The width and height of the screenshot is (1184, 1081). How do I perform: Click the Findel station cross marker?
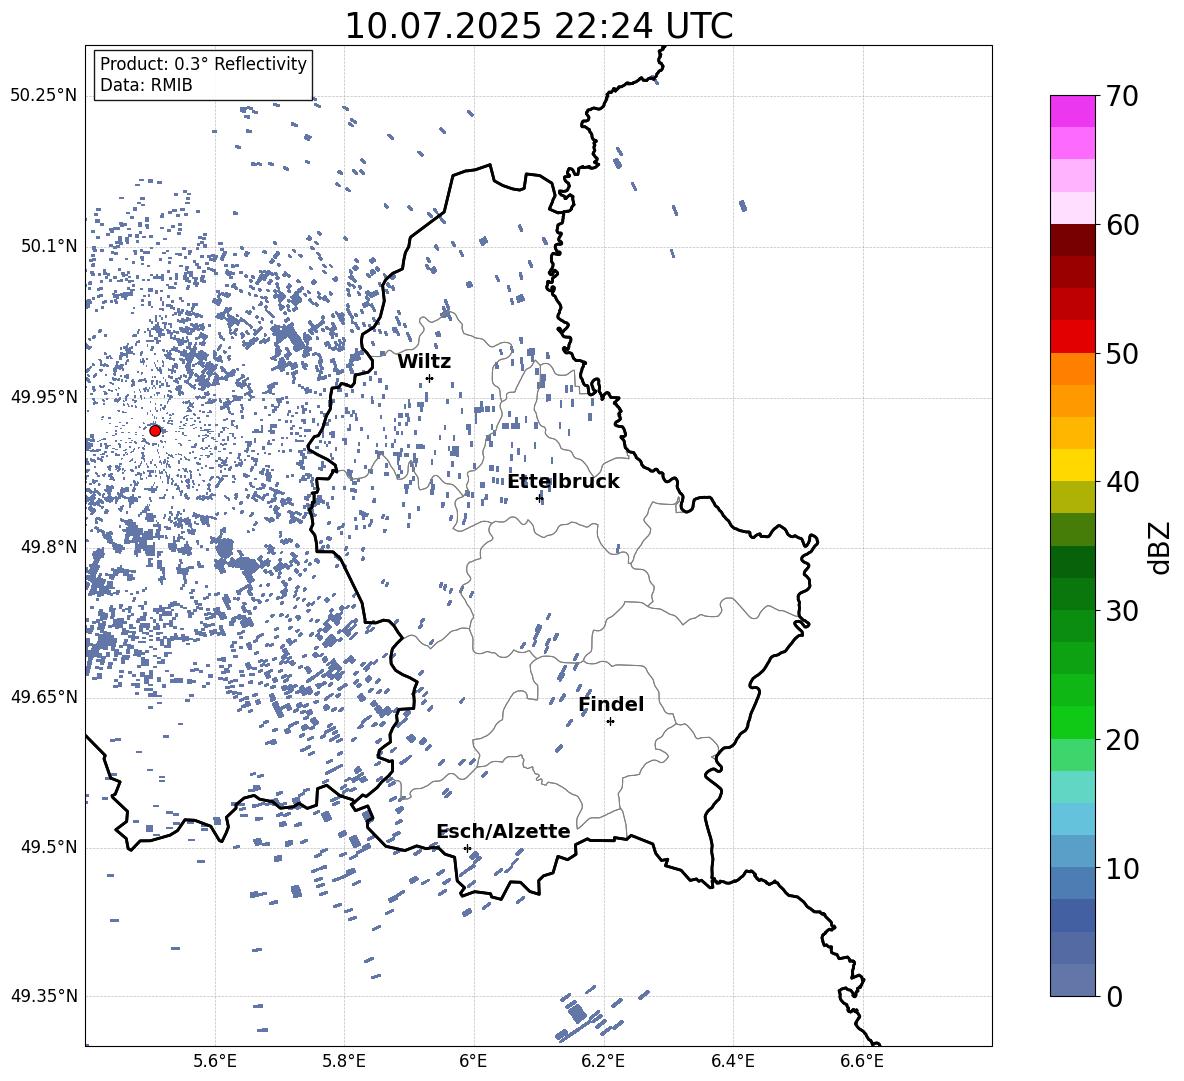(610, 722)
